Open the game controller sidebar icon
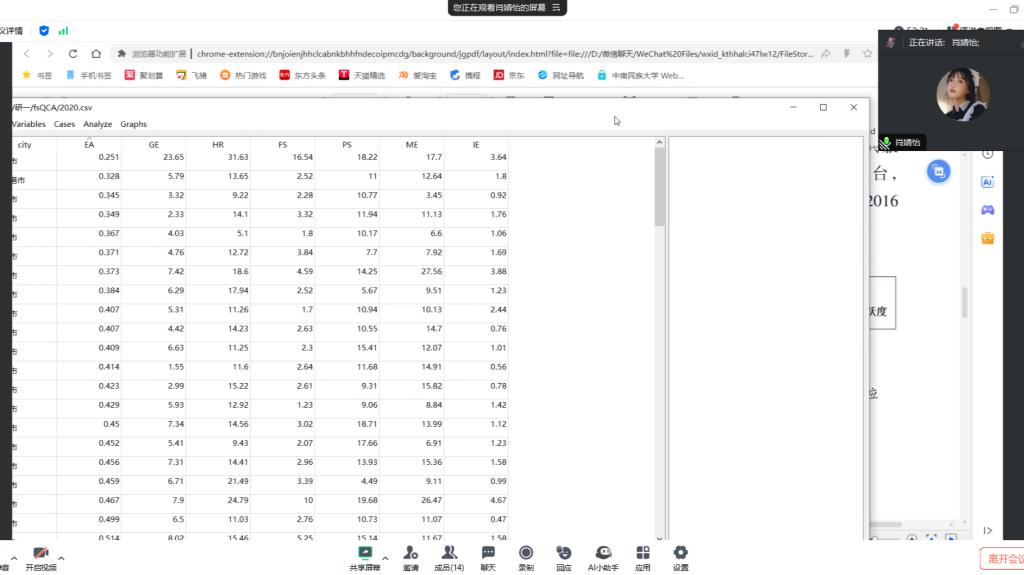 point(987,210)
